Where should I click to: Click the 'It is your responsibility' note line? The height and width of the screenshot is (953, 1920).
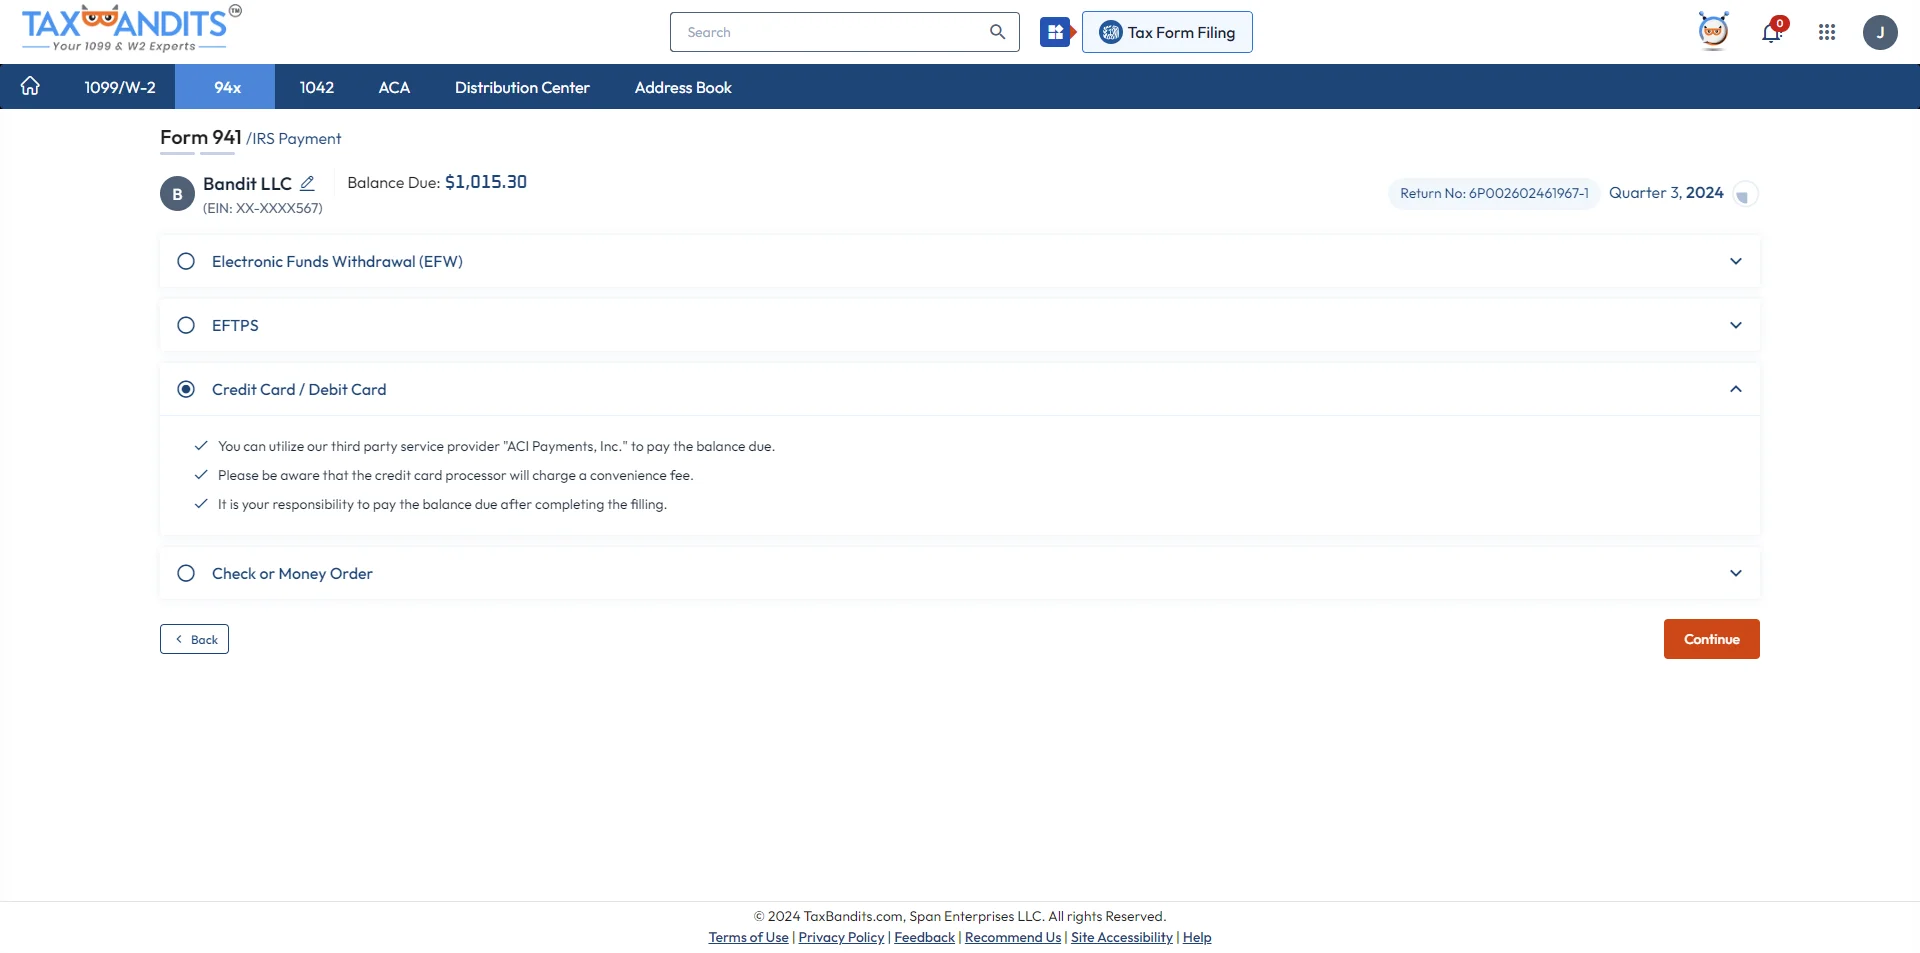[x=442, y=504]
